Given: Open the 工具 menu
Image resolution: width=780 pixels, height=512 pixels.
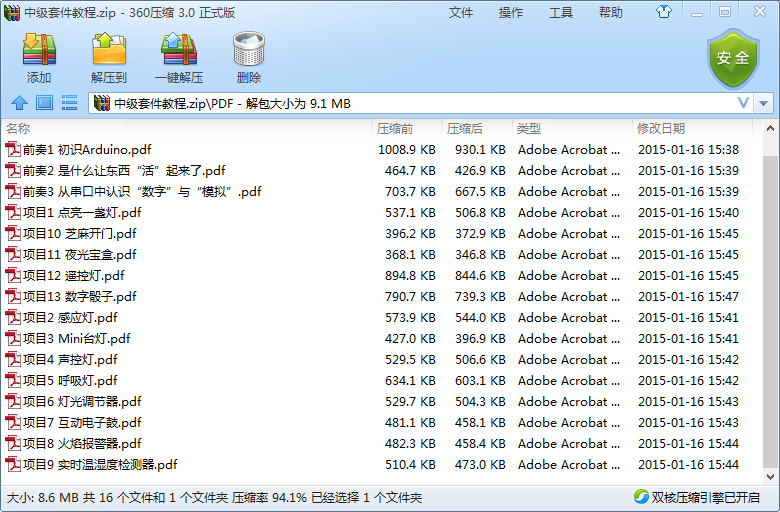Looking at the screenshot, I should coord(561,12).
